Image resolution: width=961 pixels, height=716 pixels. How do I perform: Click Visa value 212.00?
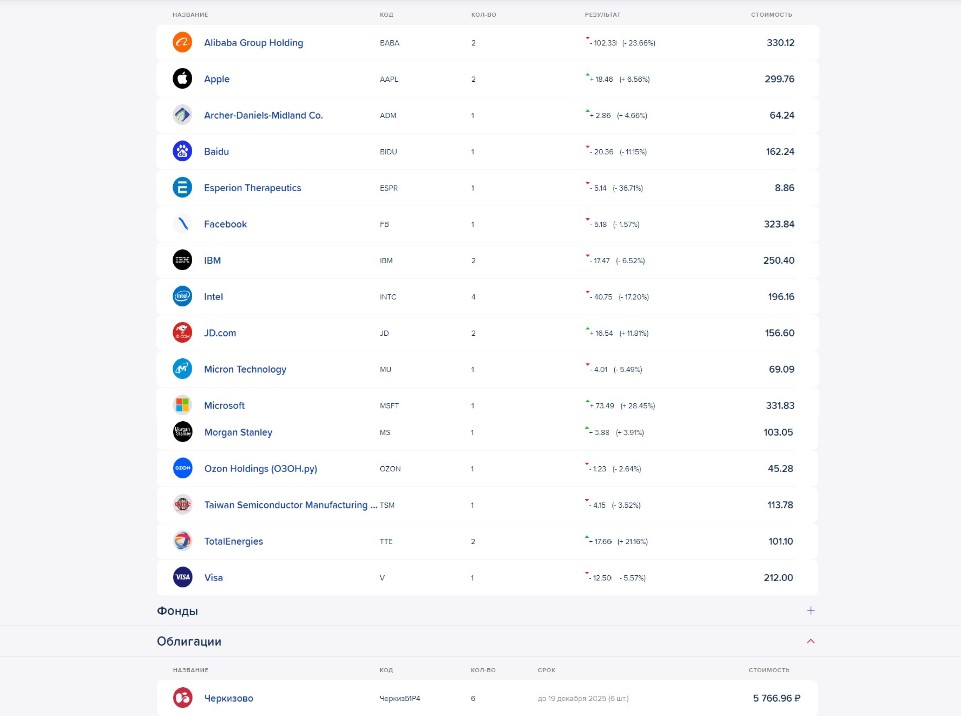pyautogui.click(x=778, y=577)
